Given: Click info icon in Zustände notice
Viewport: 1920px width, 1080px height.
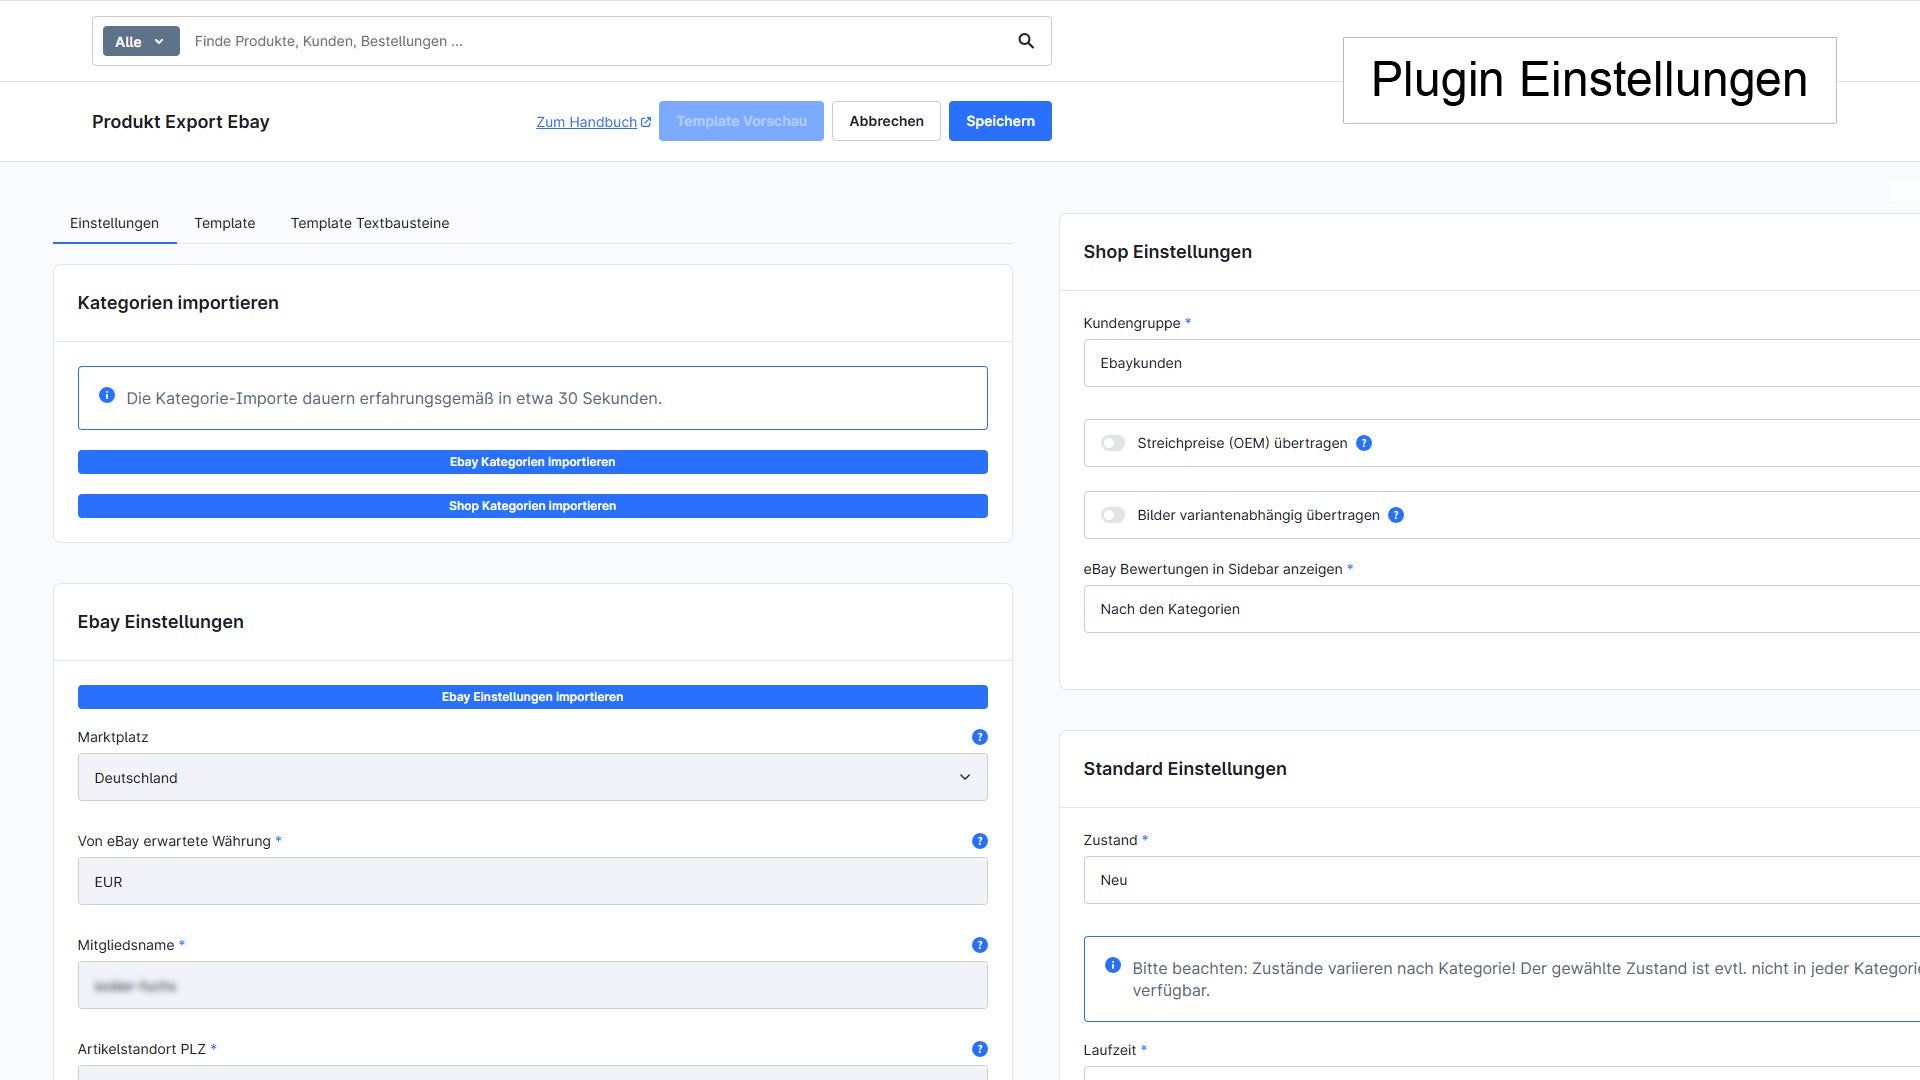Looking at the screenshot, I should [1113, 965].
